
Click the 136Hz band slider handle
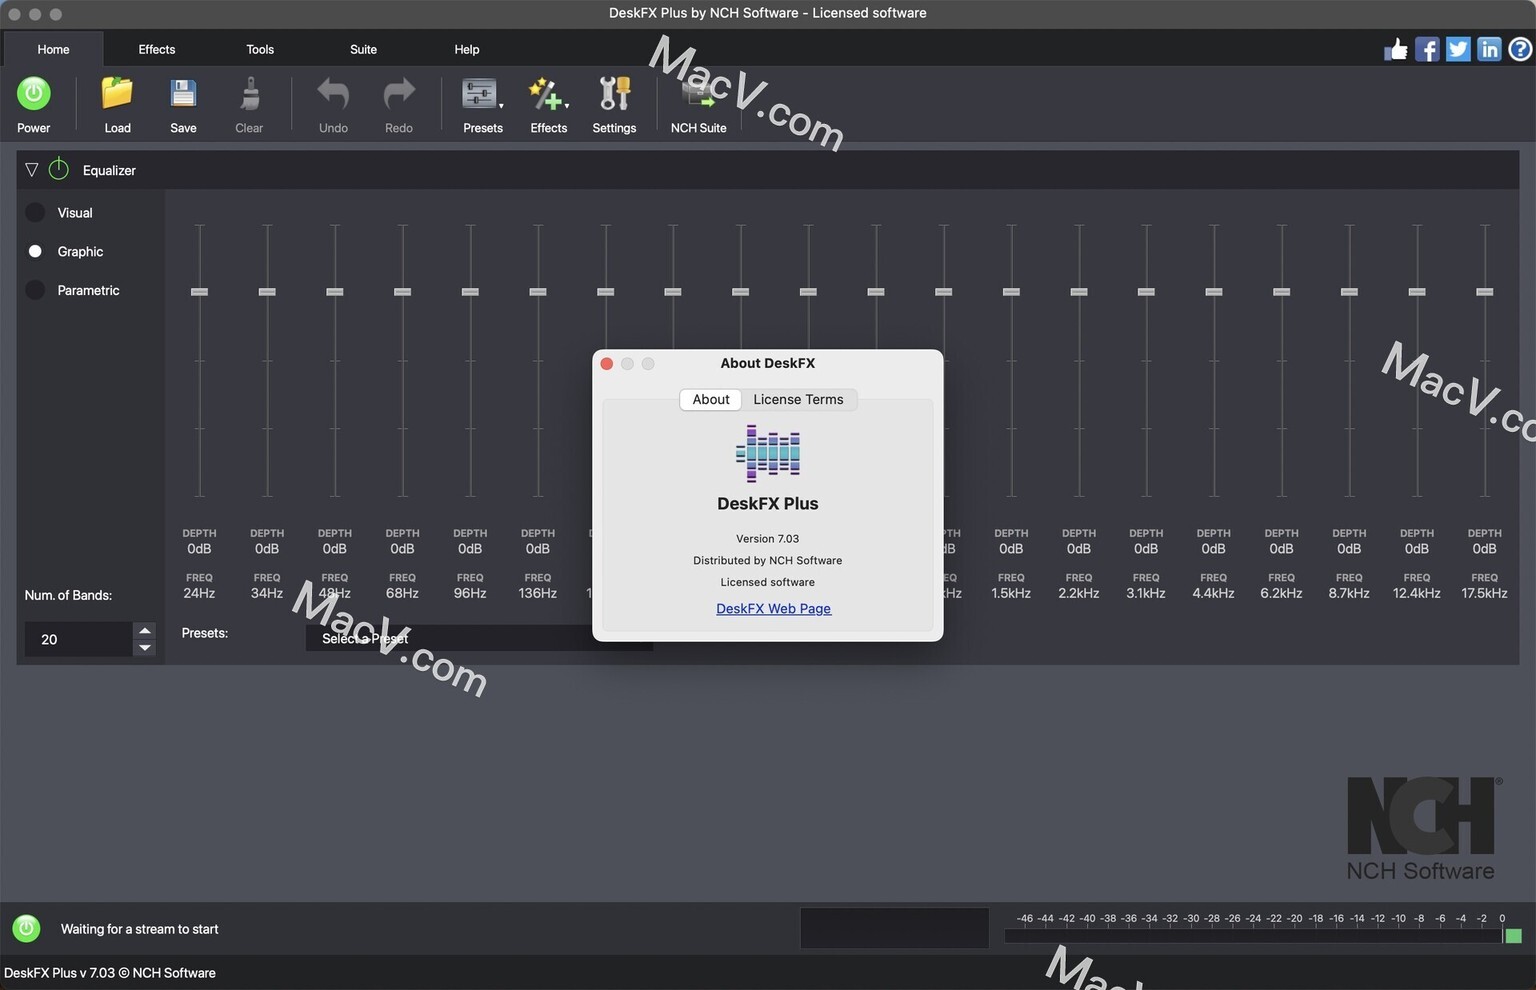pos(538,291)
